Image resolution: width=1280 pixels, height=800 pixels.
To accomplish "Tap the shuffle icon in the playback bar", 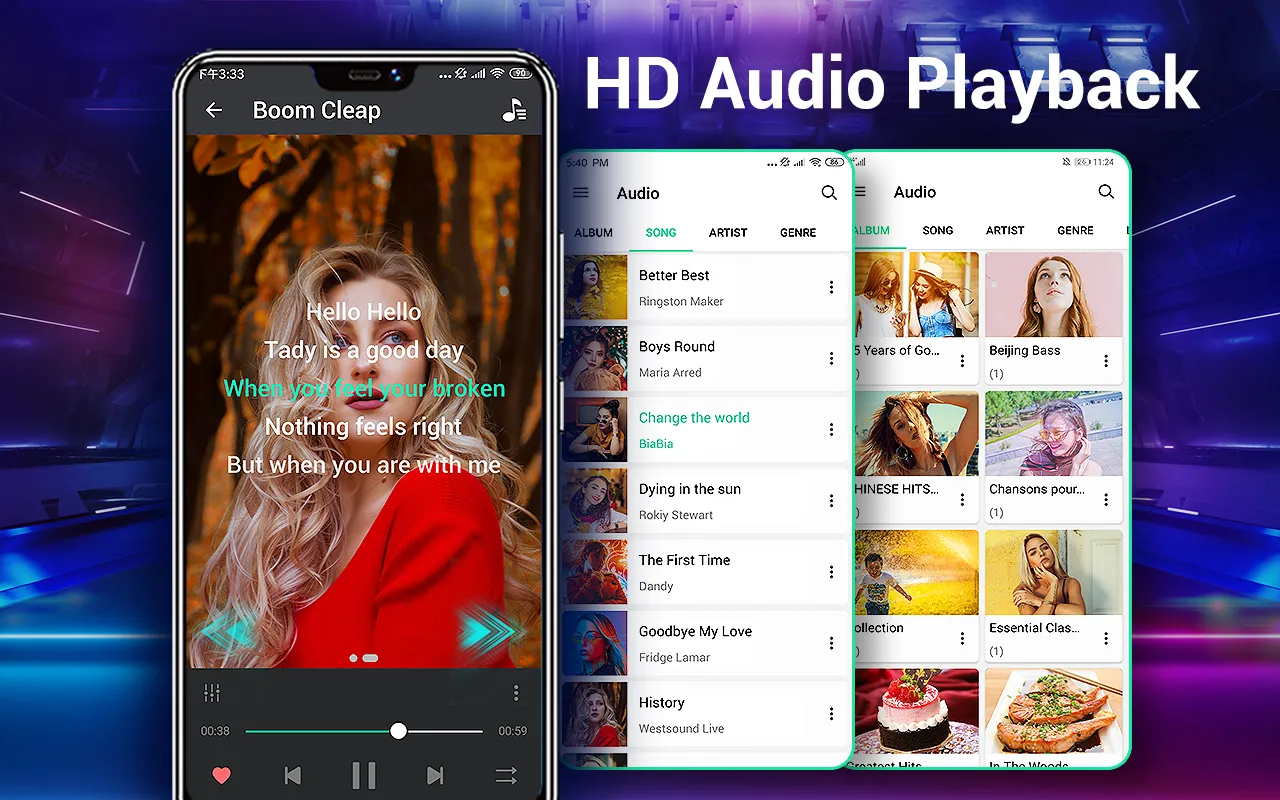I will (505, 775).
